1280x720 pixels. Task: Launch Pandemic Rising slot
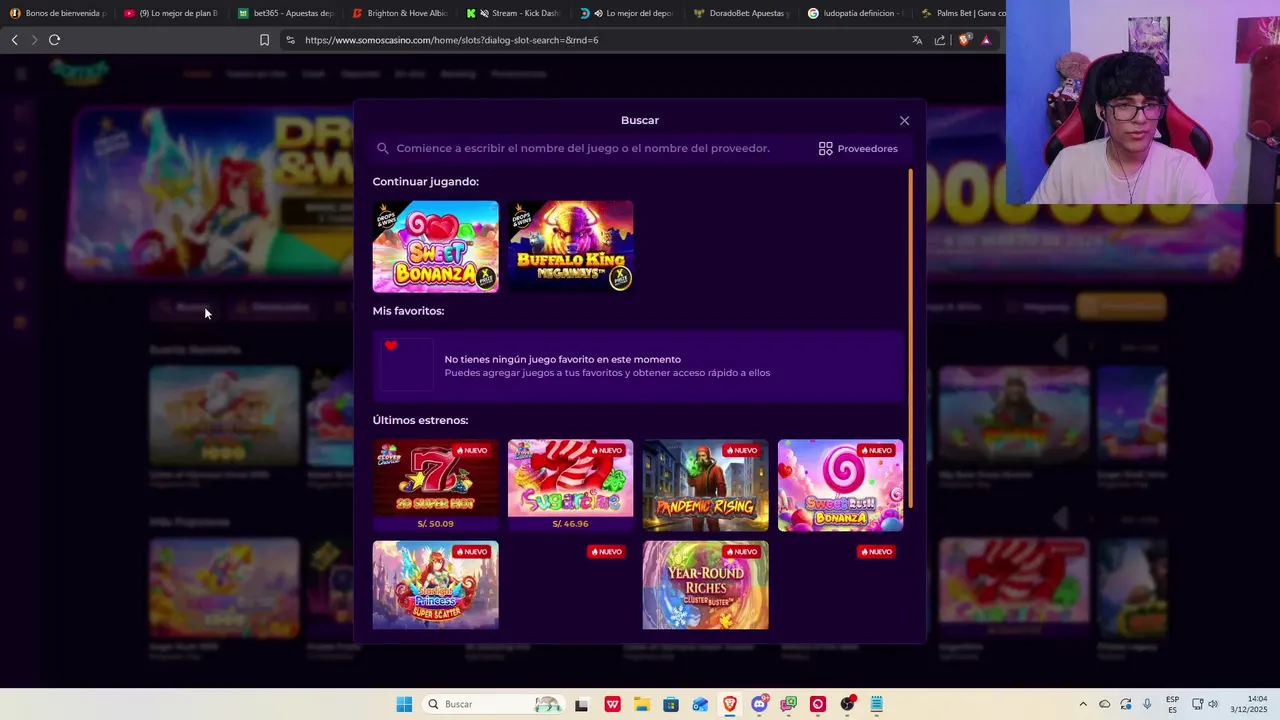point(705,485)
